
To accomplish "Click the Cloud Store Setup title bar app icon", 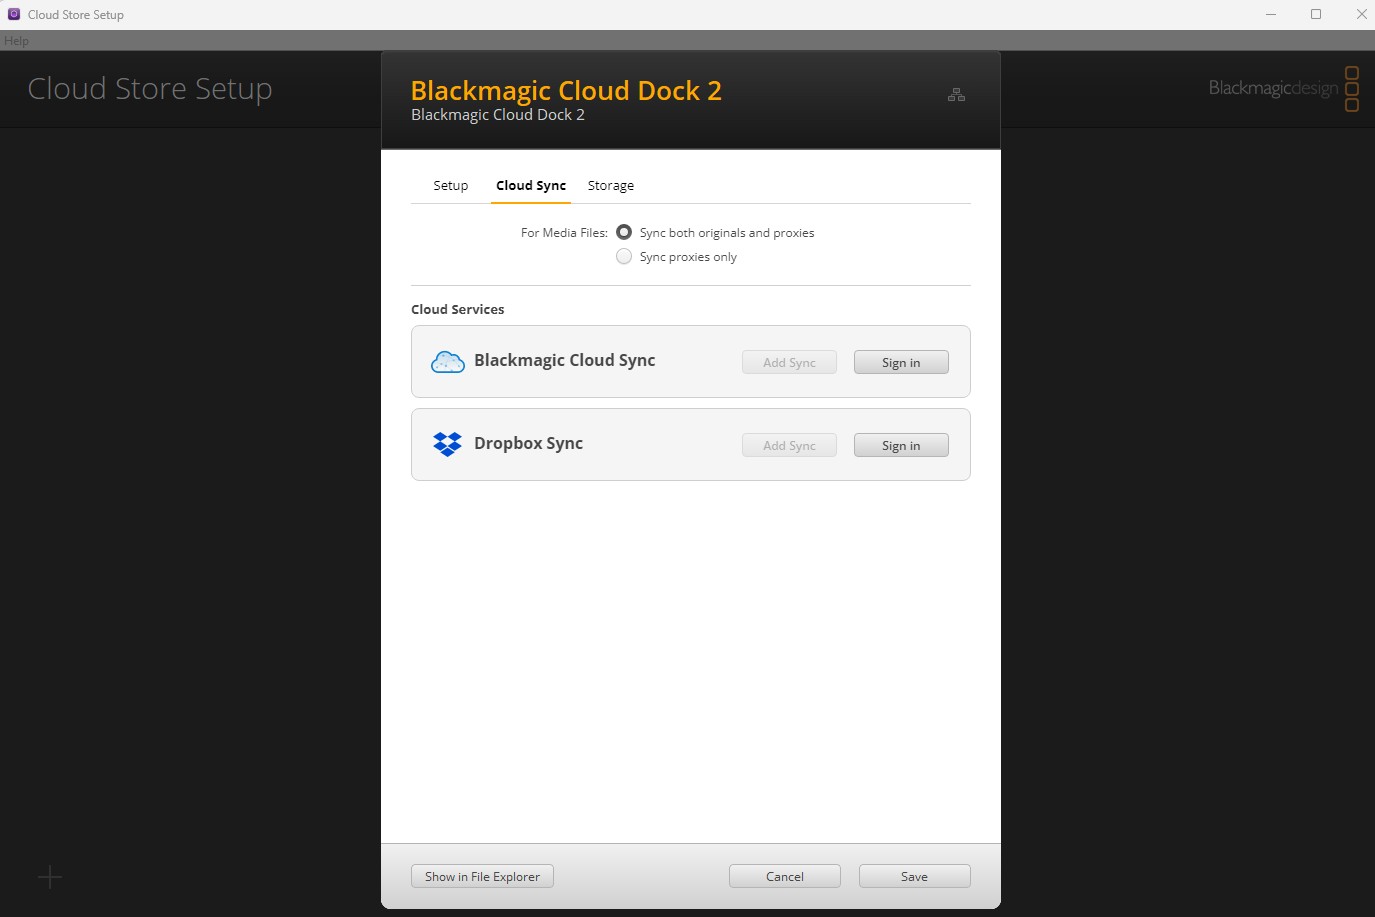I will (14, 14).
